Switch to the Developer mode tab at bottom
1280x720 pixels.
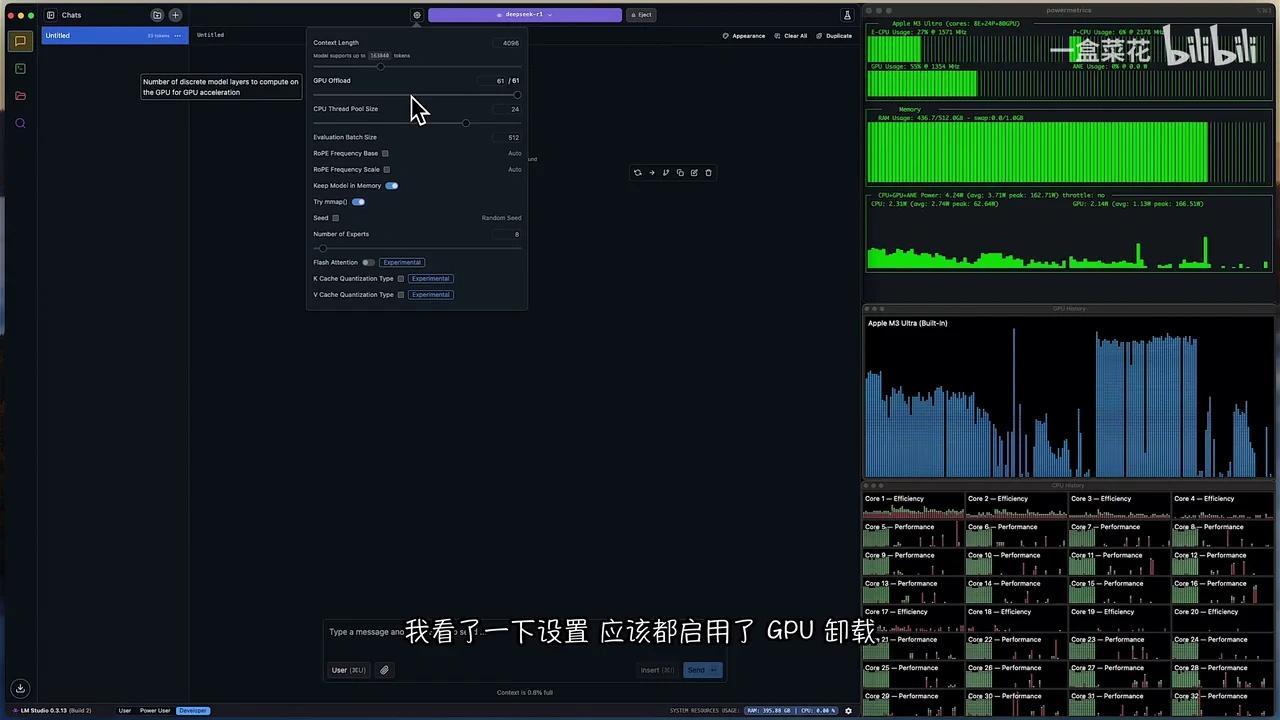click(192, 710)
